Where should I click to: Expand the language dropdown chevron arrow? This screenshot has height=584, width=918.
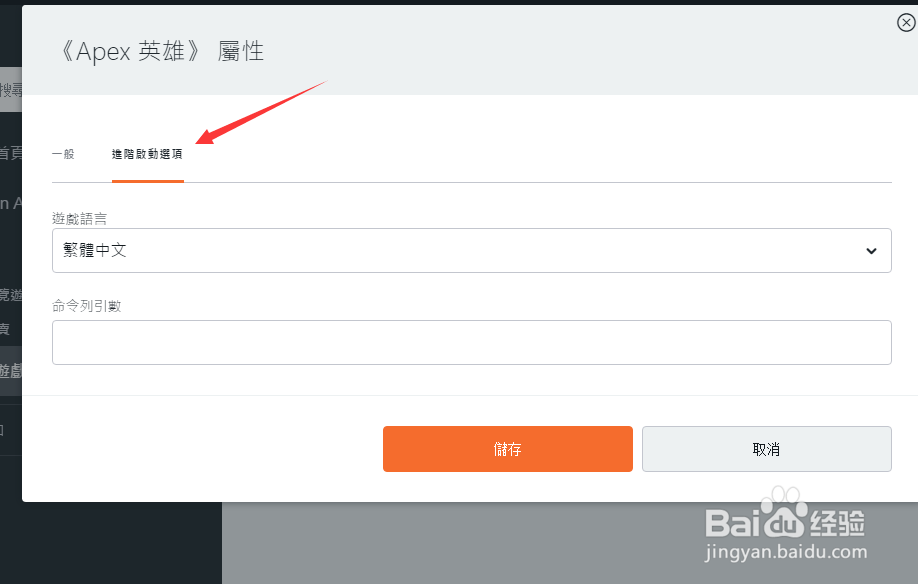coord(871,251)
